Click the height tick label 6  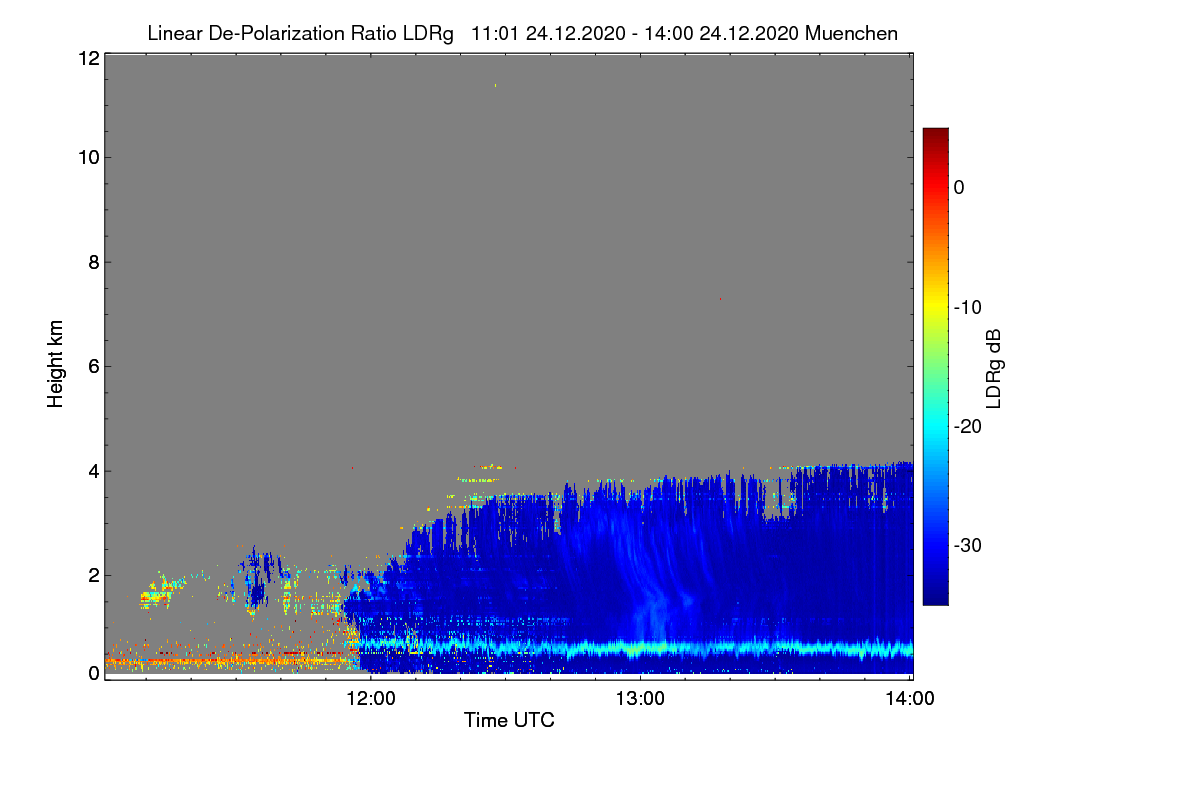93,366
